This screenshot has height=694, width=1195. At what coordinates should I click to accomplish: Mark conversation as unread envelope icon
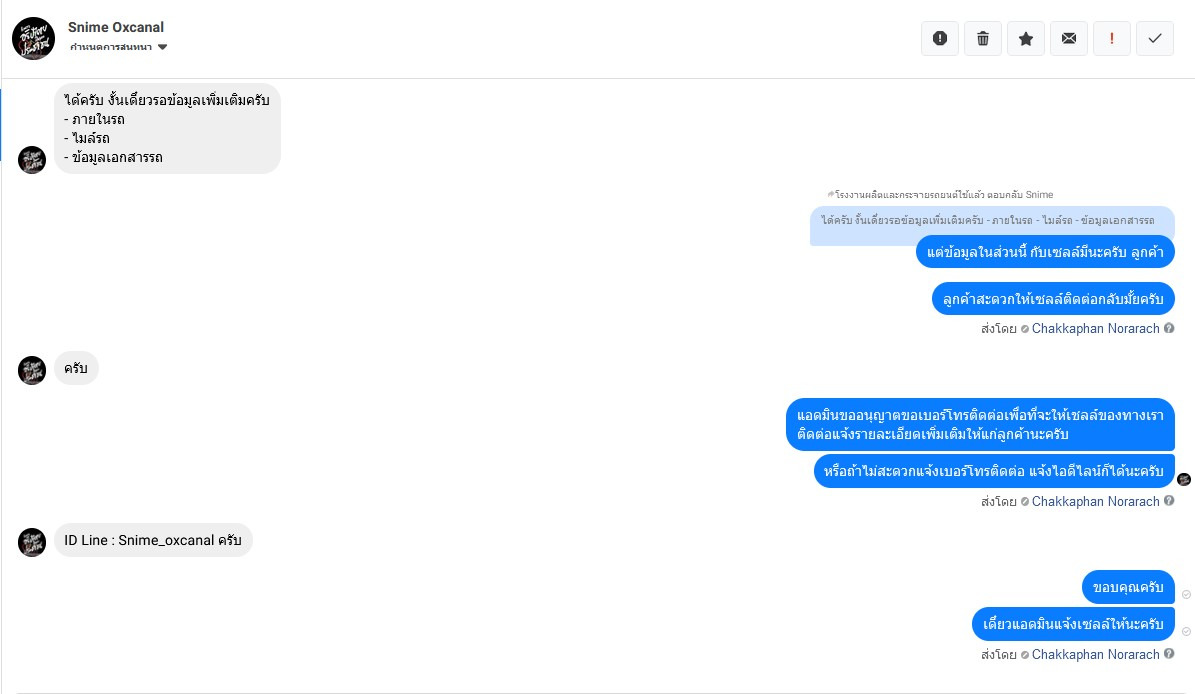[x=1069, y=38]
